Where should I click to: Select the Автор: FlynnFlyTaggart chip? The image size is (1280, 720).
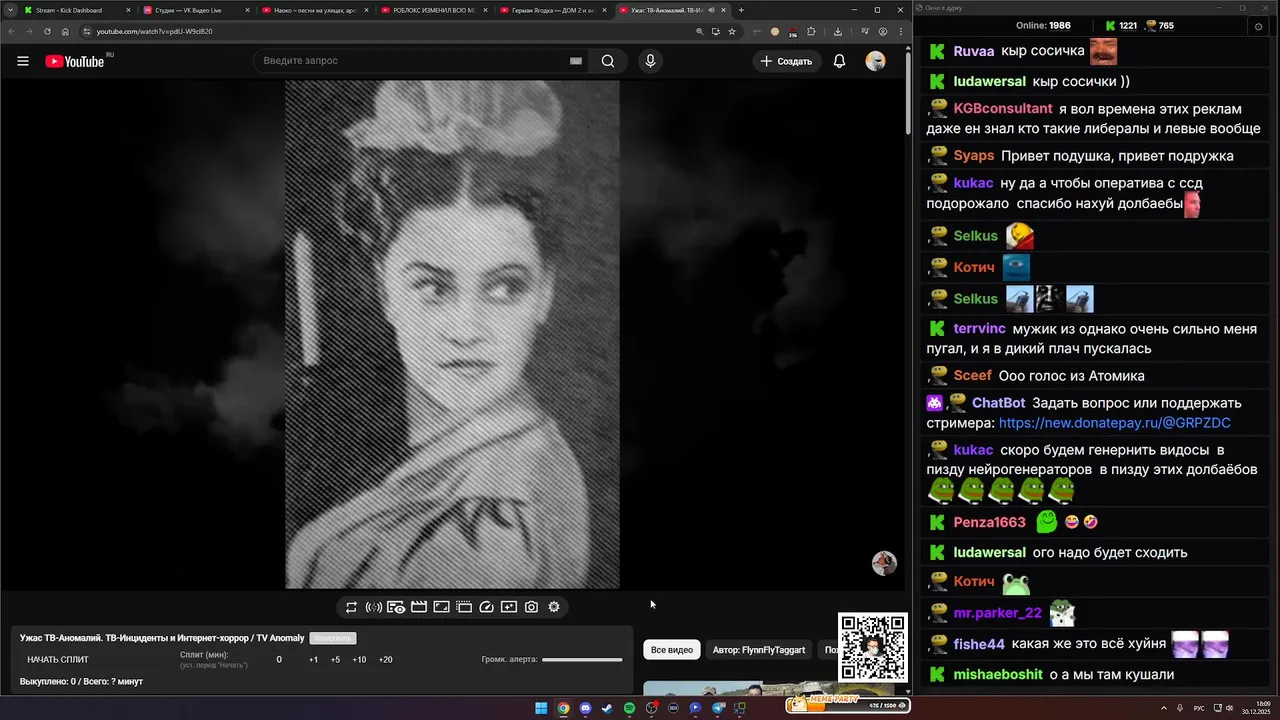[x=759, y=650]
